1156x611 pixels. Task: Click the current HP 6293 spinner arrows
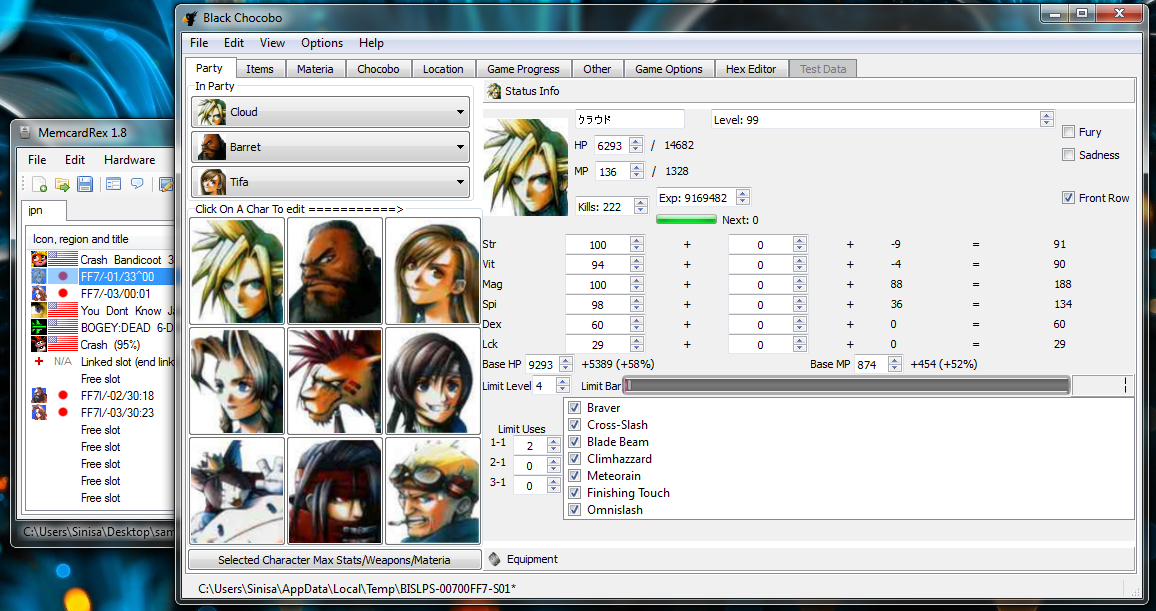pyautogui.click(x=636, y=145)
